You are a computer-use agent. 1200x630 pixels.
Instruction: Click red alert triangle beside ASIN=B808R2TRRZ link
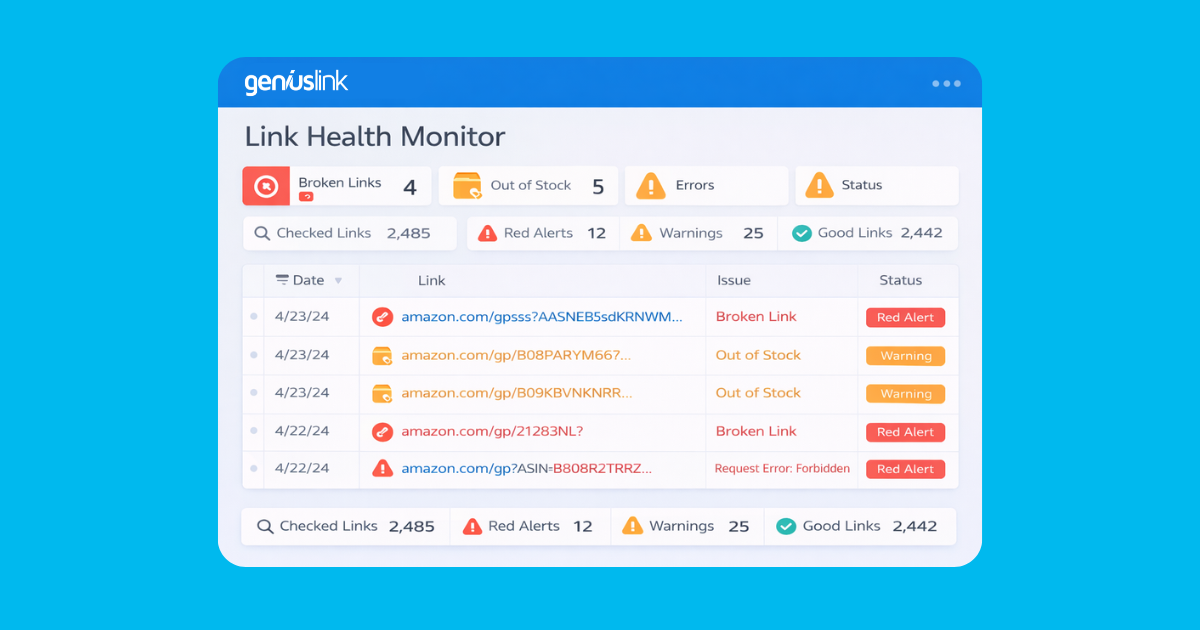382,468
